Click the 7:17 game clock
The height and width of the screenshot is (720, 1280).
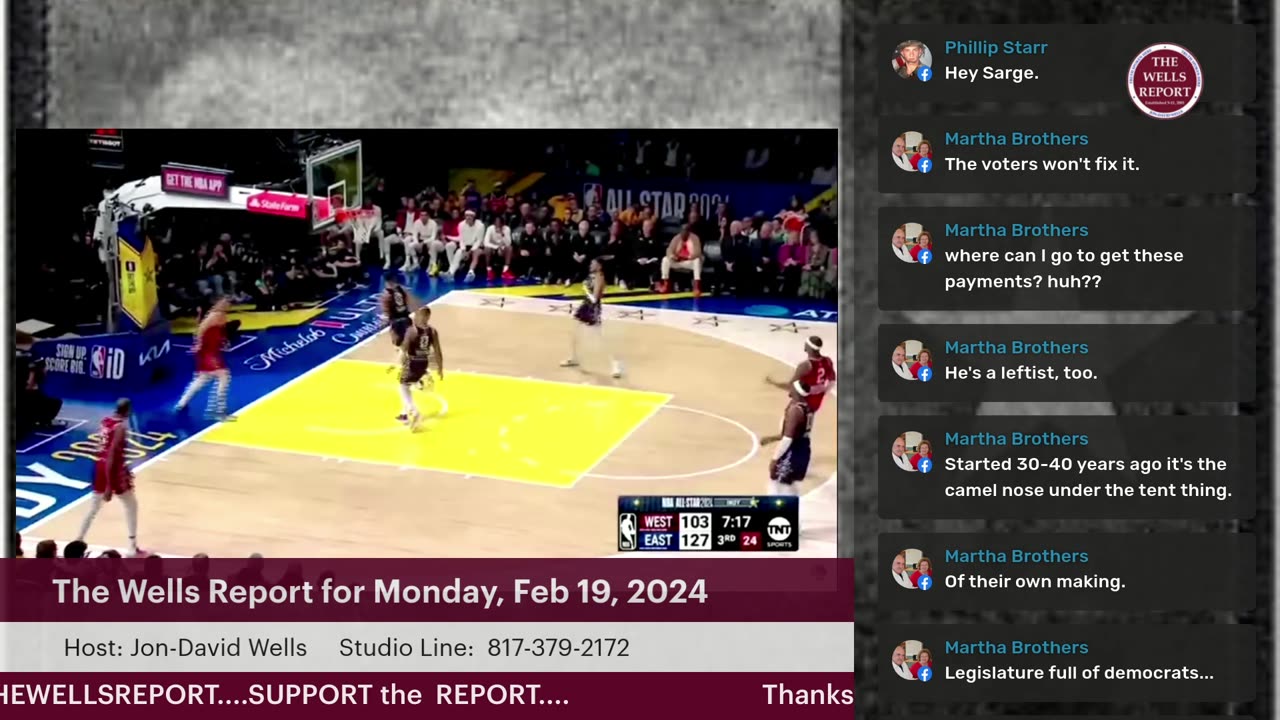tap(736, 522)
